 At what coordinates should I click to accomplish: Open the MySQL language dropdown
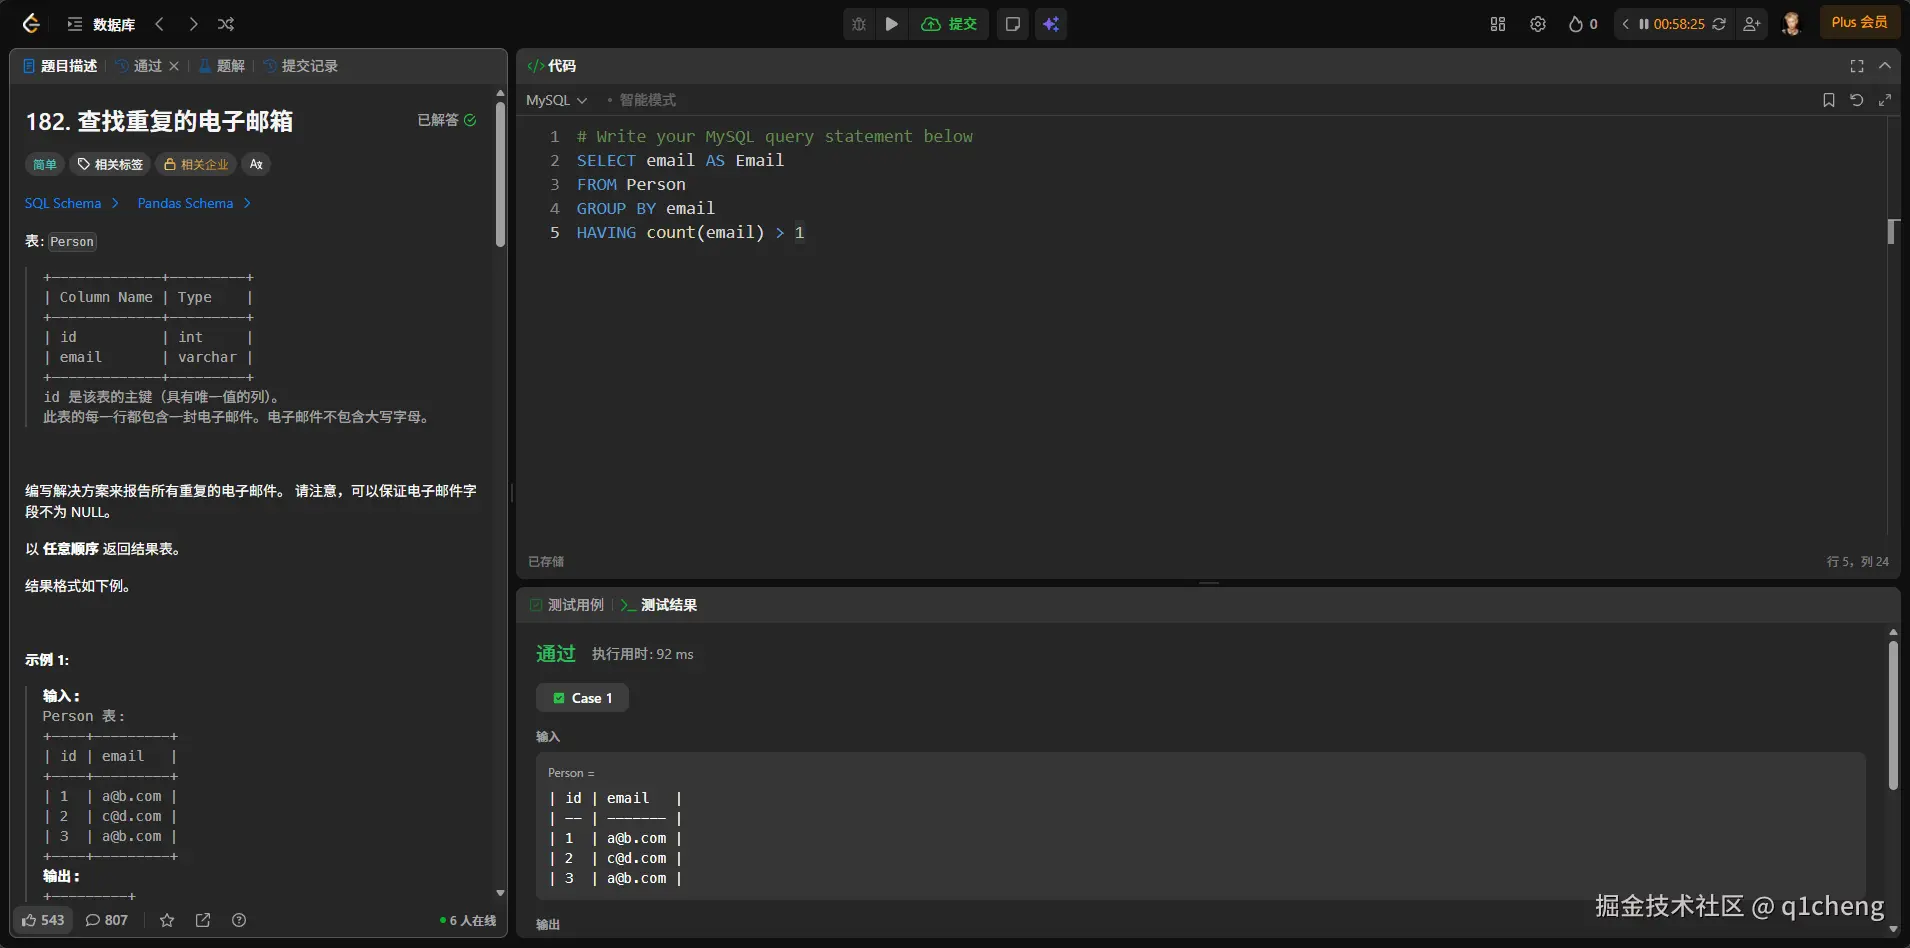coord(556,100)
